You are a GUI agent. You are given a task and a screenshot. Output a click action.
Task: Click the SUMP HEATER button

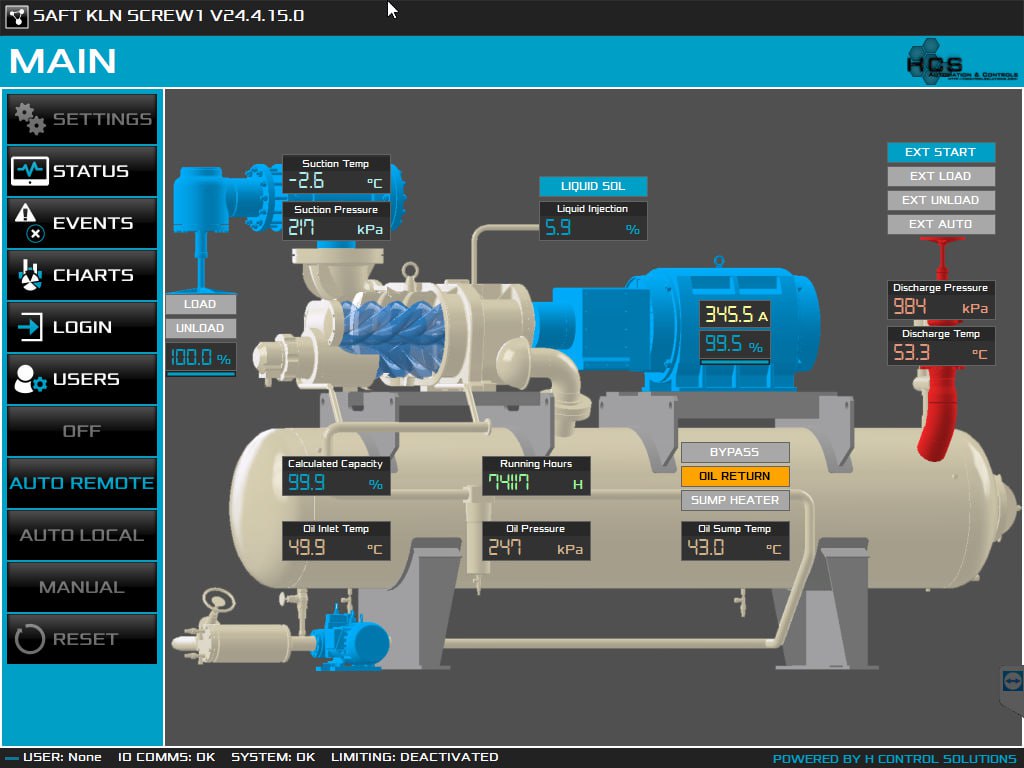pos(735,500)
